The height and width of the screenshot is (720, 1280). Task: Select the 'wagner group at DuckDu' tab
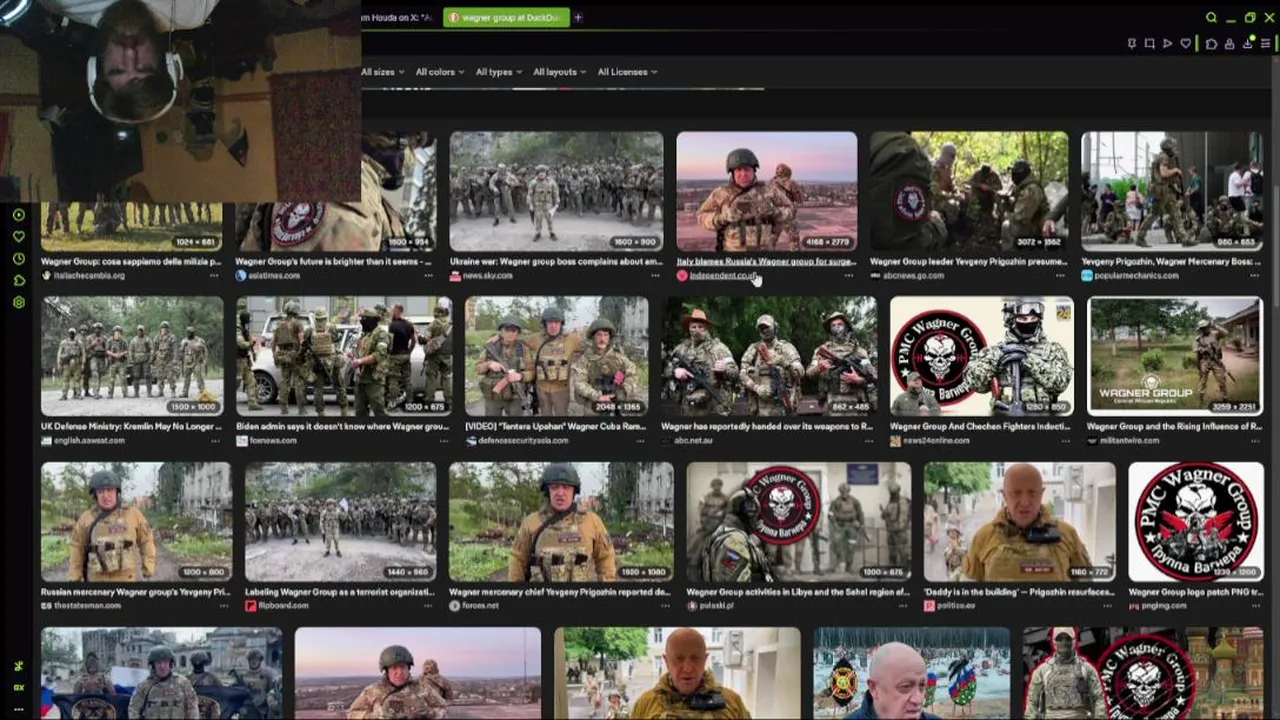[x=506, y=17]
